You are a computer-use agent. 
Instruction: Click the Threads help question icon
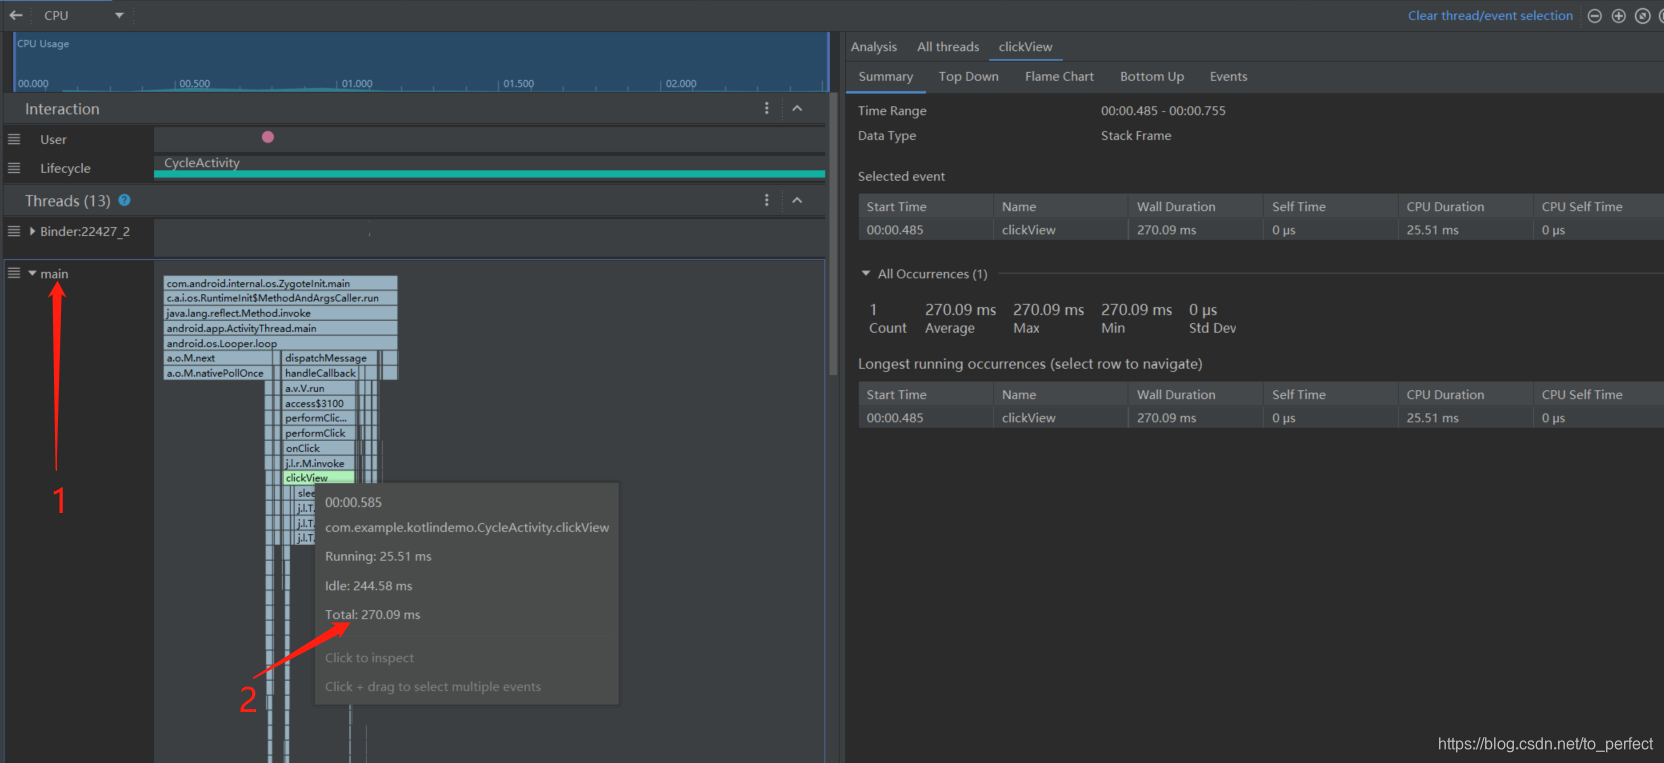124,200
